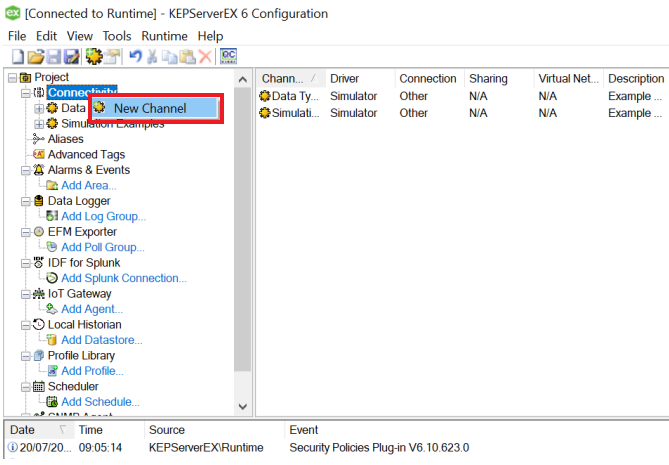Screen dimensions: 669x465
Task: Collapse the Project tree root node
Action: coord(12,77)
